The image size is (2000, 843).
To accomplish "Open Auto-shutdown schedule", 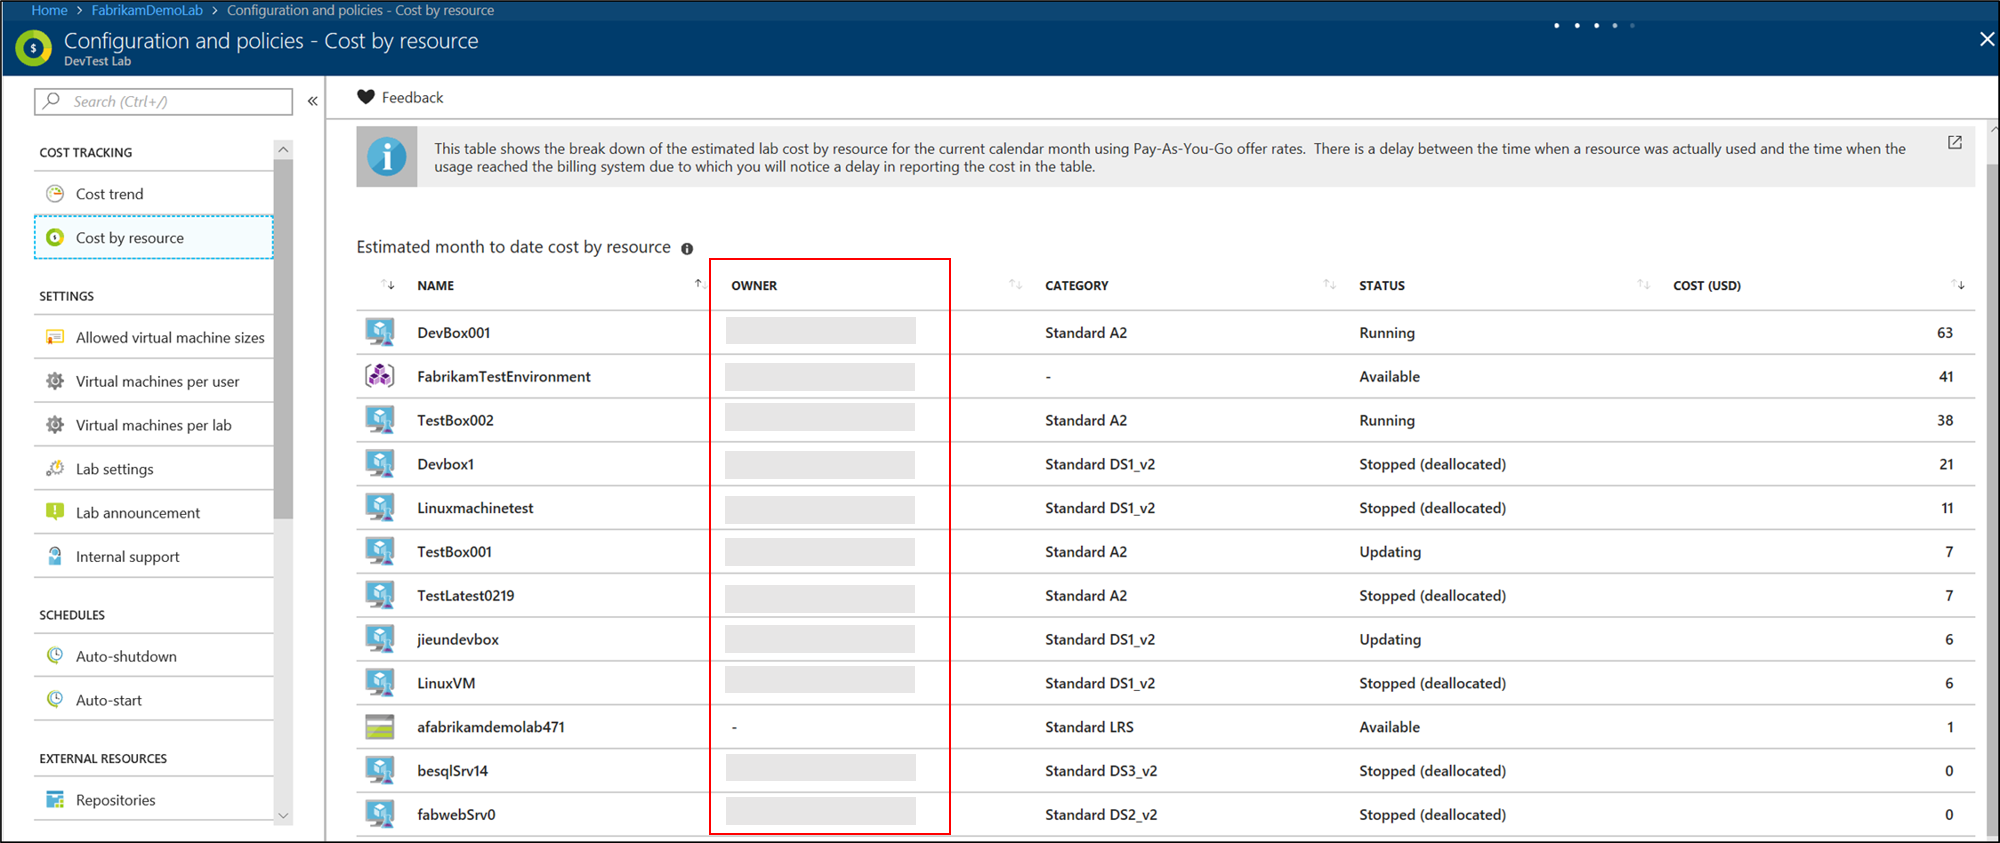I will point(154,656).
